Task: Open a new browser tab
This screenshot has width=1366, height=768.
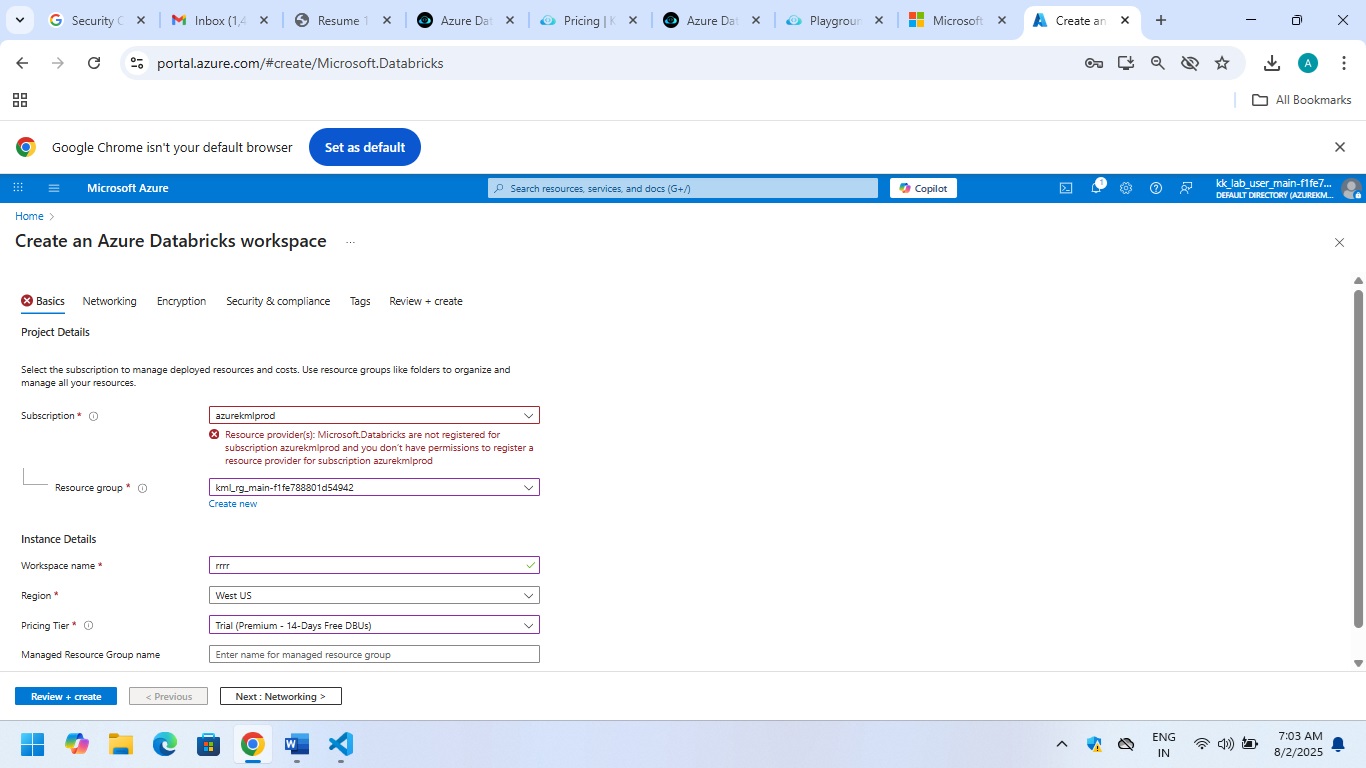Action: click(1160, 20)
